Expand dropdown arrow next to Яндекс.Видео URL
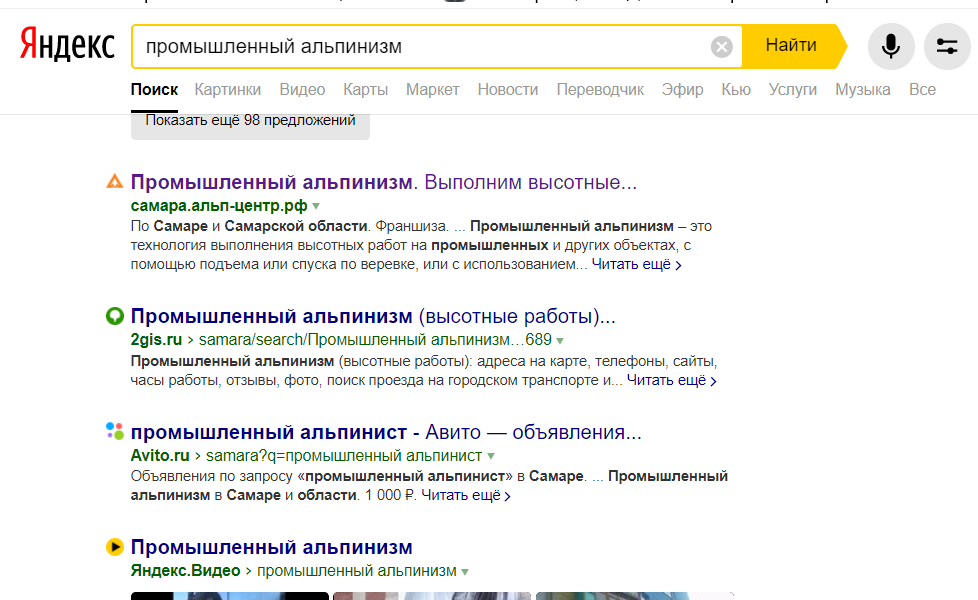Screen dimensions: 978x600 pos(465,571)
